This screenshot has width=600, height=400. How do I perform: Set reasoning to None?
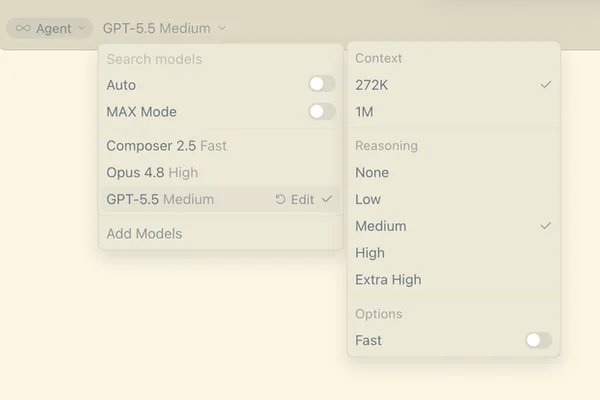tap(454, 173)
